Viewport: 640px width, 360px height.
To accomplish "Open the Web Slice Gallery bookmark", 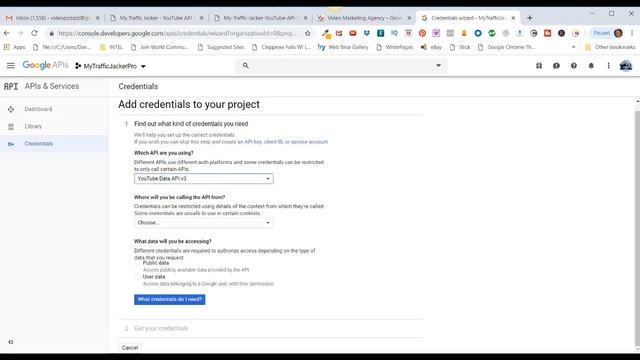I will [x=343, y=47].
